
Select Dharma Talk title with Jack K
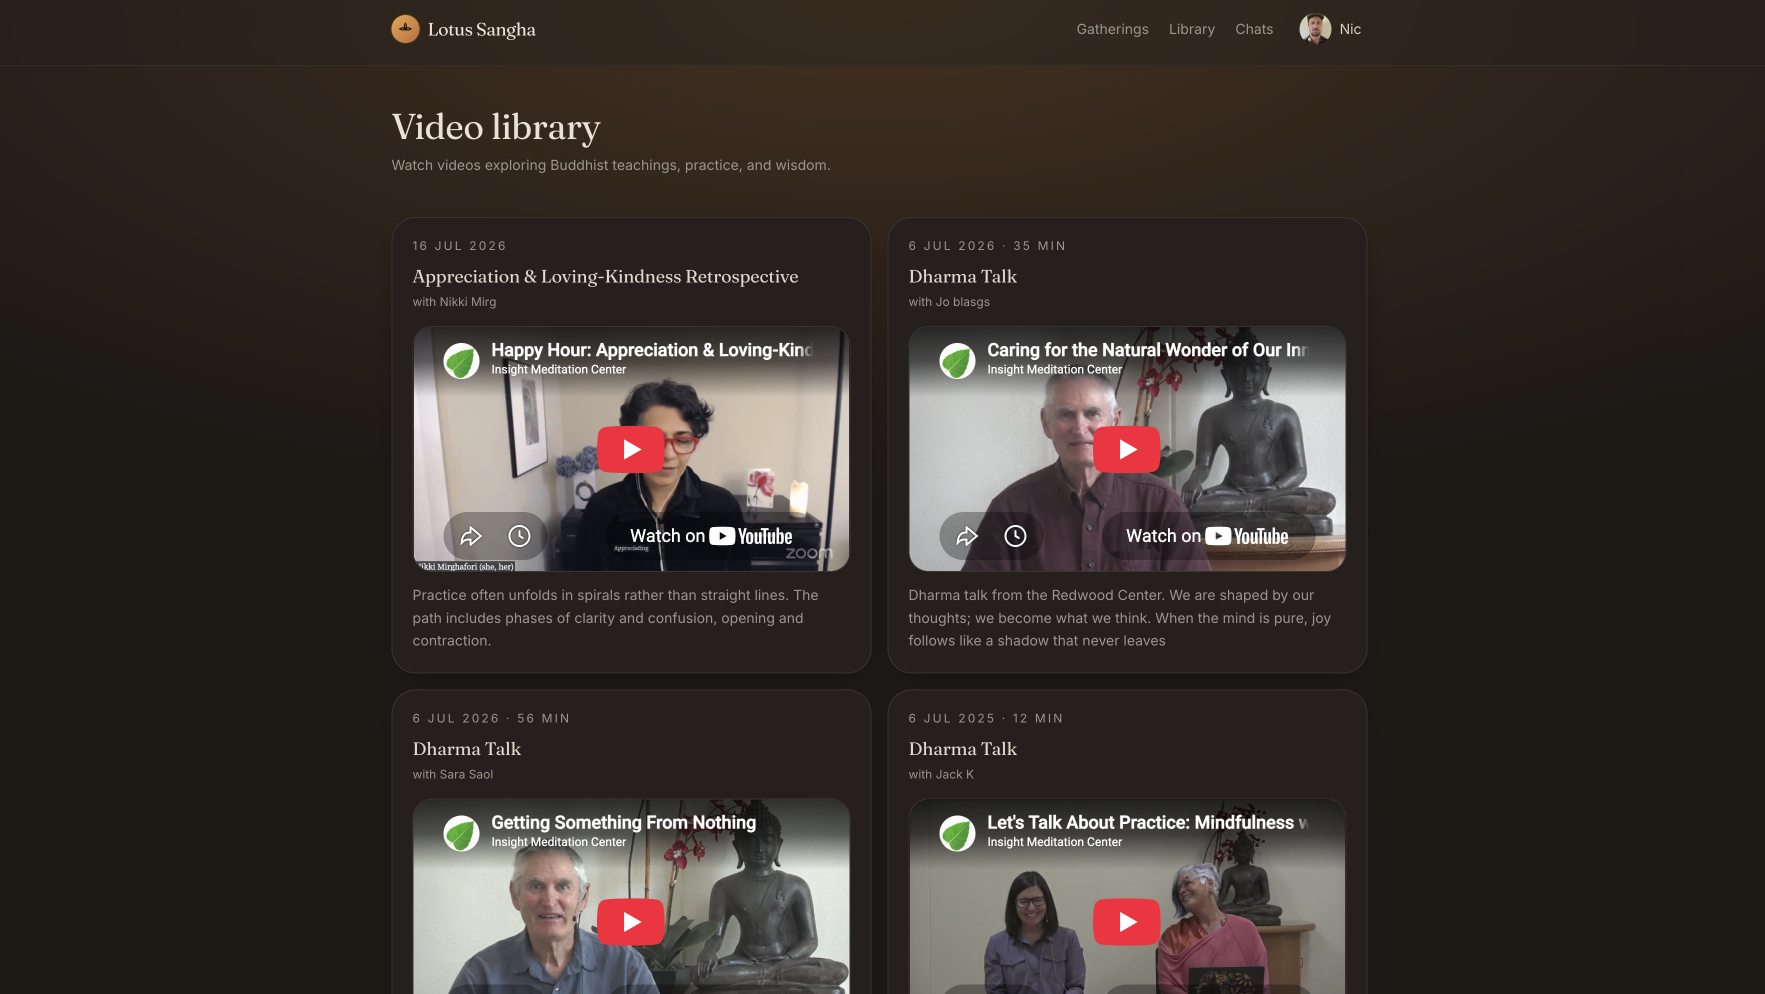pos(962,749)
